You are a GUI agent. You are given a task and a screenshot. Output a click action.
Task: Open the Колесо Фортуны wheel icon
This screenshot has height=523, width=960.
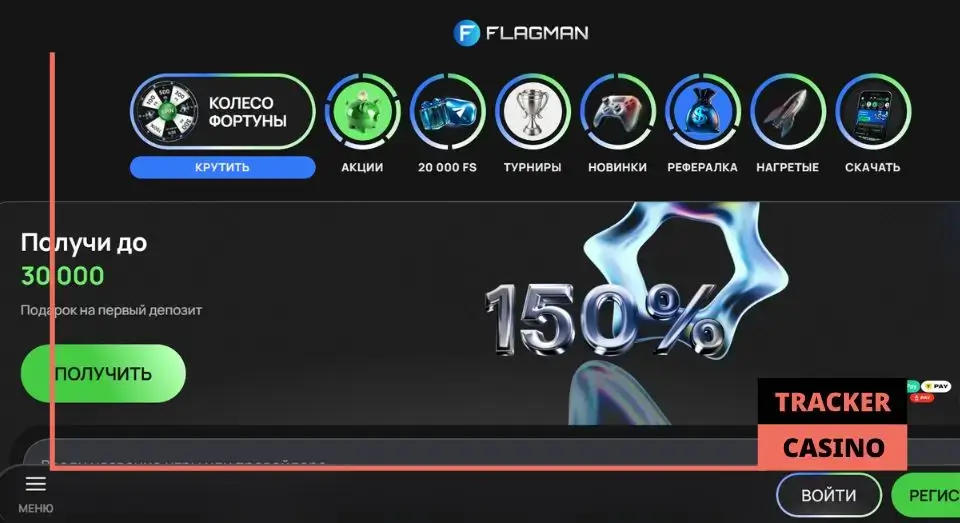(165, 111)
